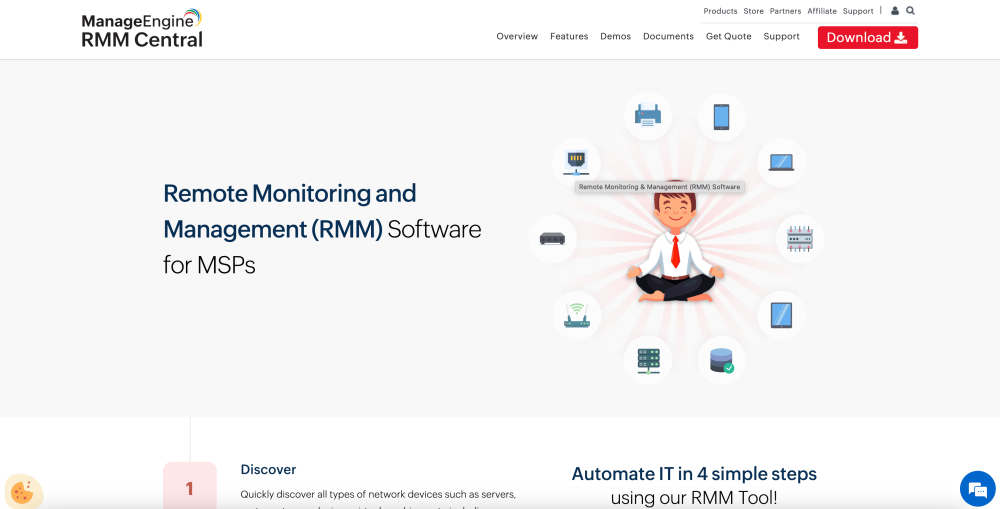Click the Discover step heading
Image resolution: width=1000 pixels, height=509 pixels.
click(x=268, y=469)
